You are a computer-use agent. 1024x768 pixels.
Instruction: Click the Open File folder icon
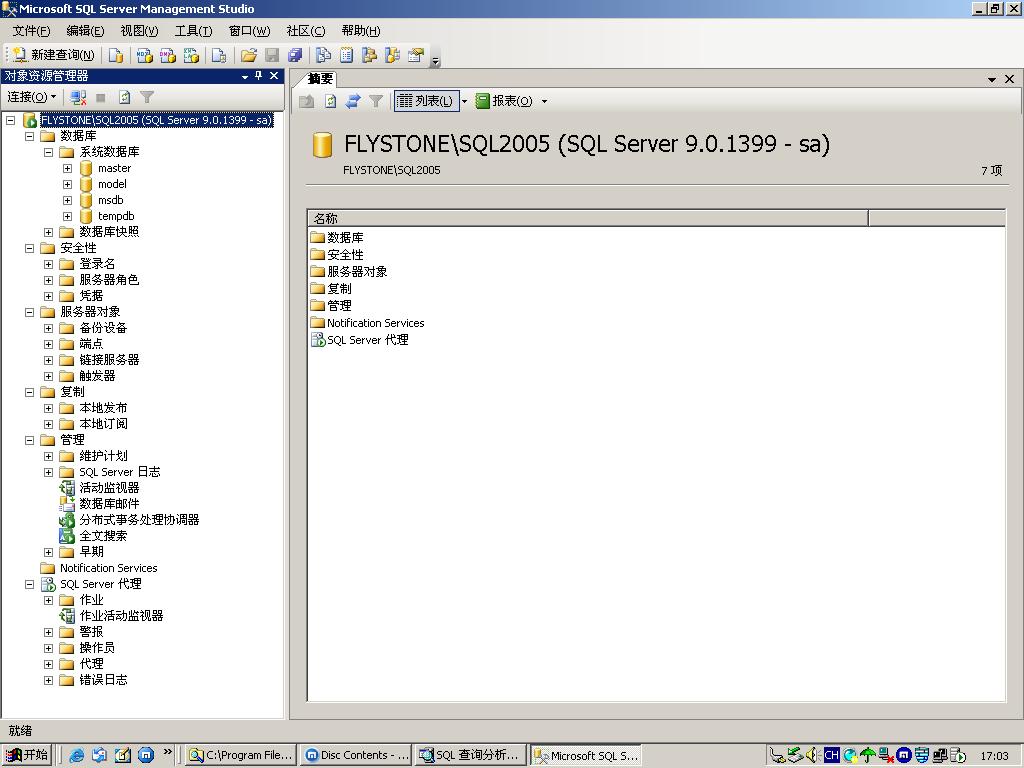coord(249,56)
